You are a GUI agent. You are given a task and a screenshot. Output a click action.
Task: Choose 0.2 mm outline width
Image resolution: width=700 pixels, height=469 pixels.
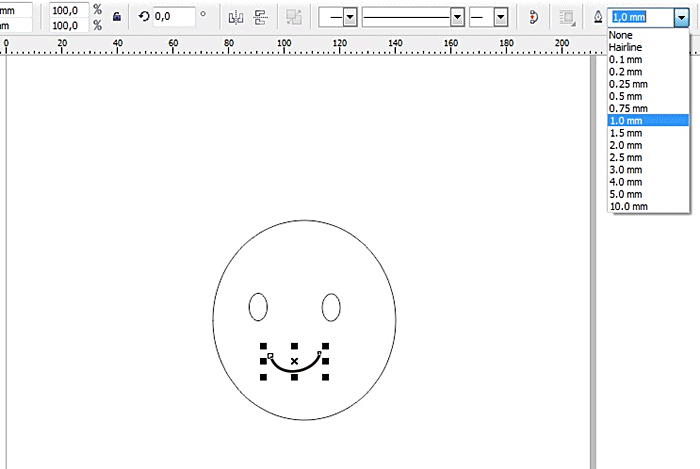point(648,71)
